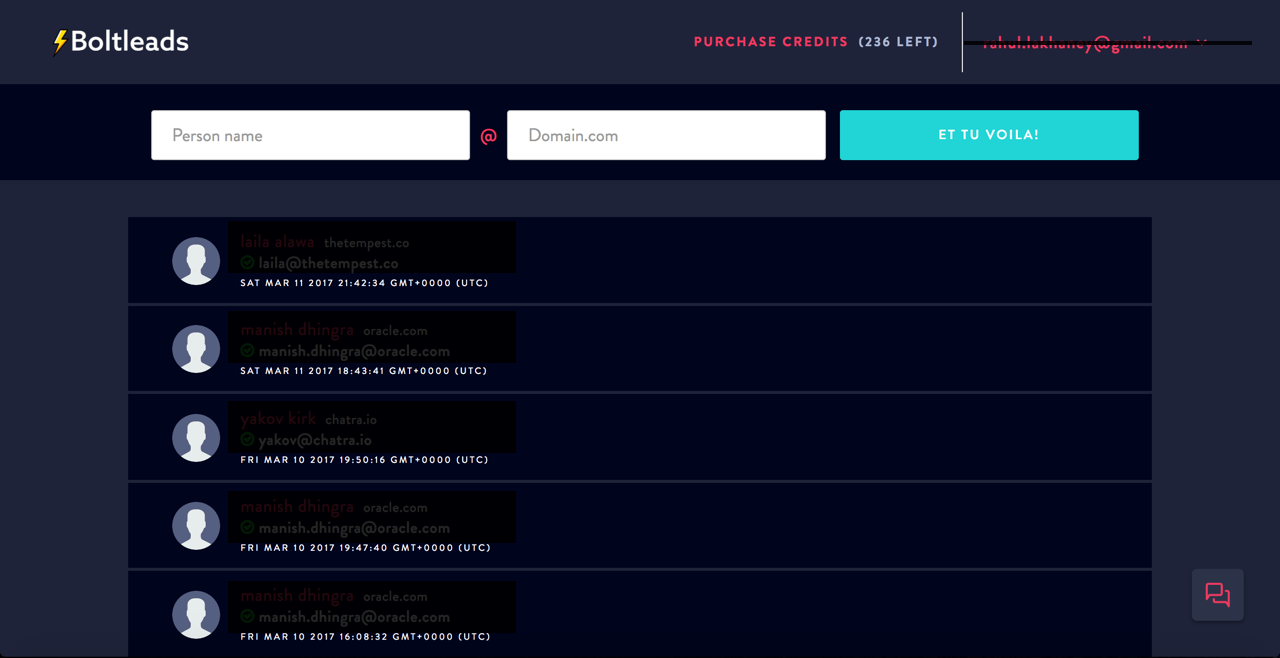This screenshot has height=658, width=1280.
Task: Click timestamp FRI MAR 10 2017 19:47:40
Action: point(365,548)
